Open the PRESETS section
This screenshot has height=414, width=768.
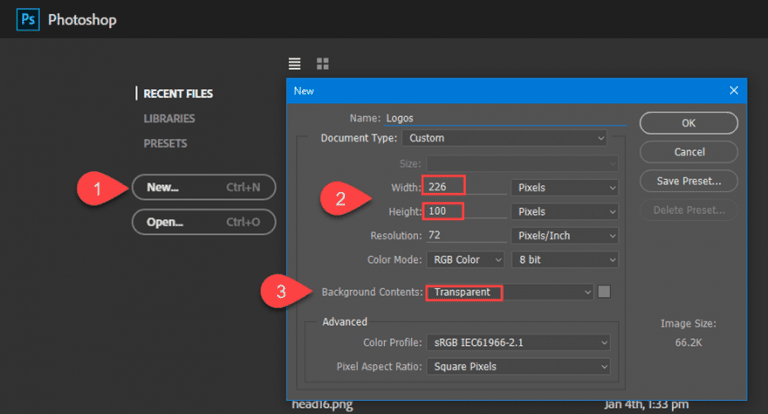point(165,144)
